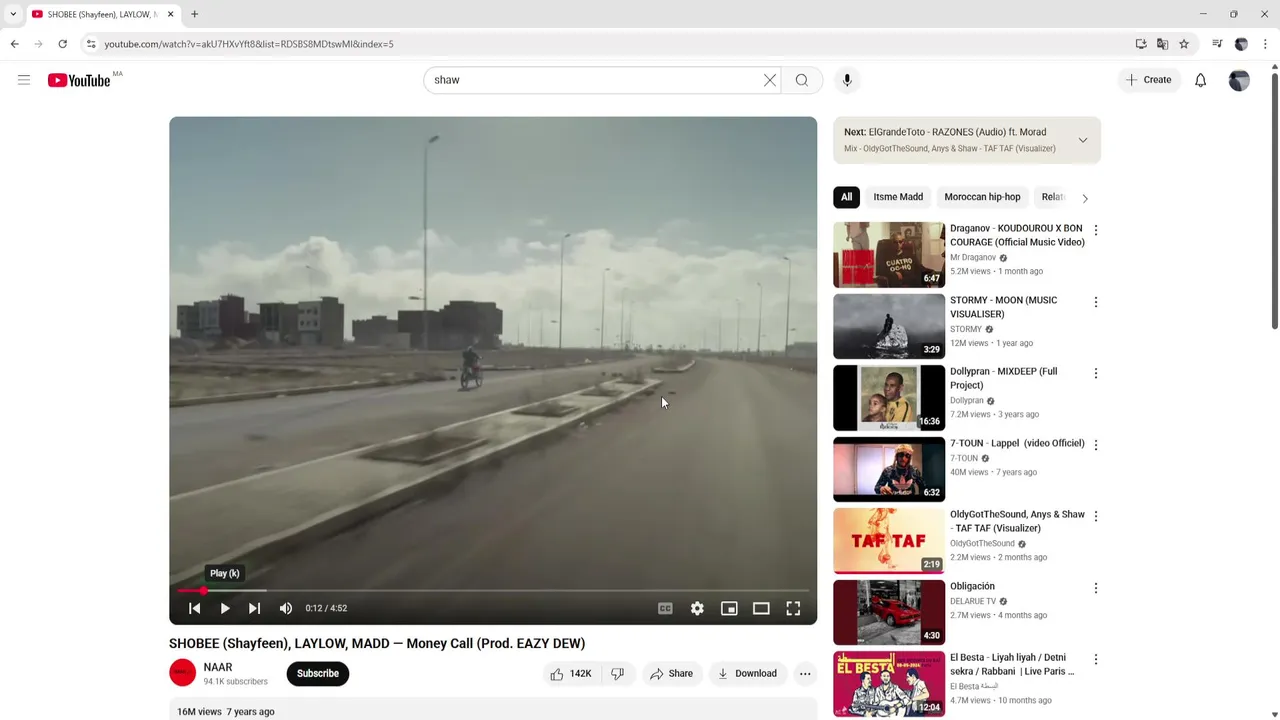Seek on the video progress bar

493,591
